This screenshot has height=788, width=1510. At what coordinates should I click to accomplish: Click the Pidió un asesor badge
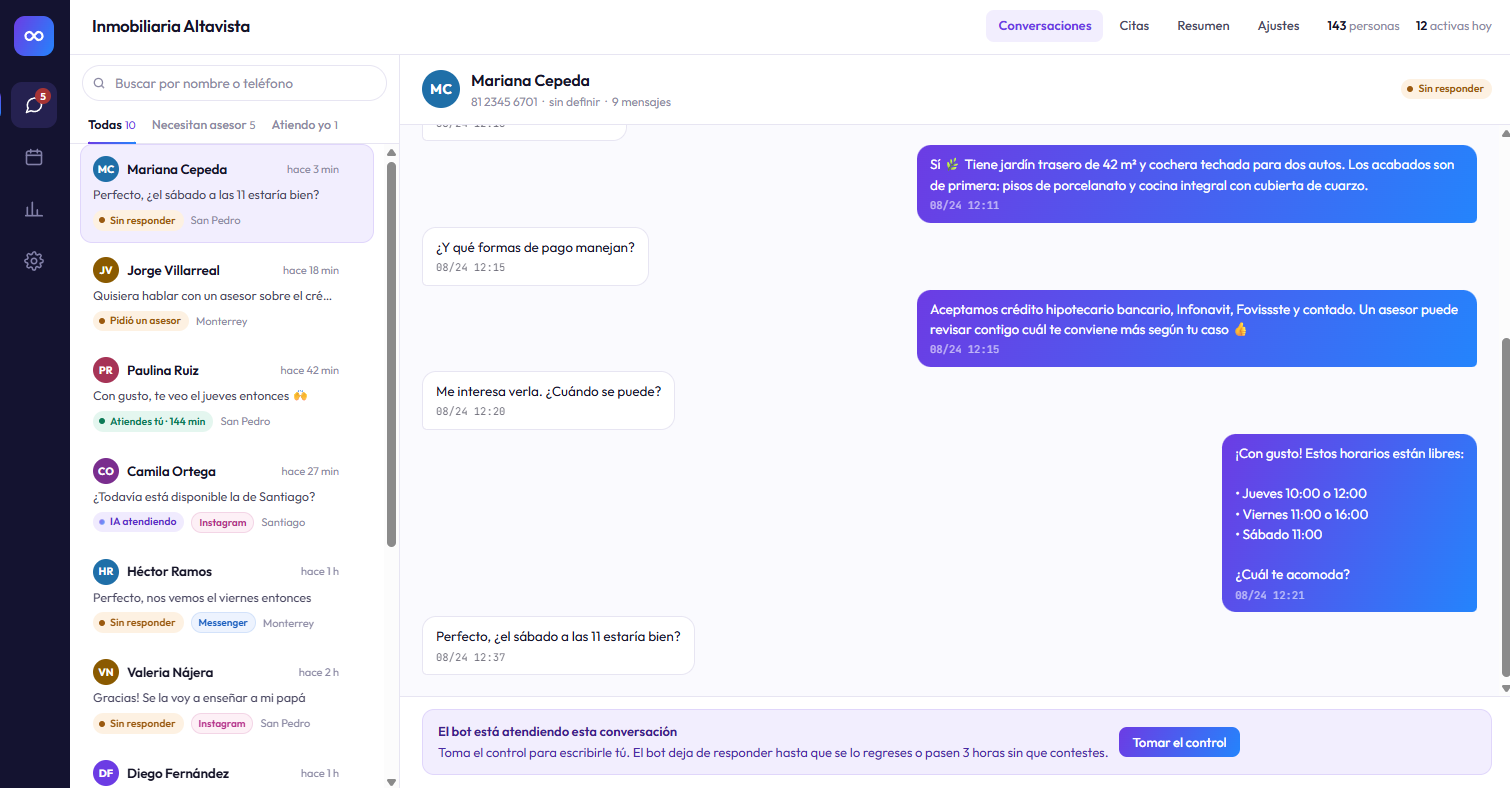point(141,321)
